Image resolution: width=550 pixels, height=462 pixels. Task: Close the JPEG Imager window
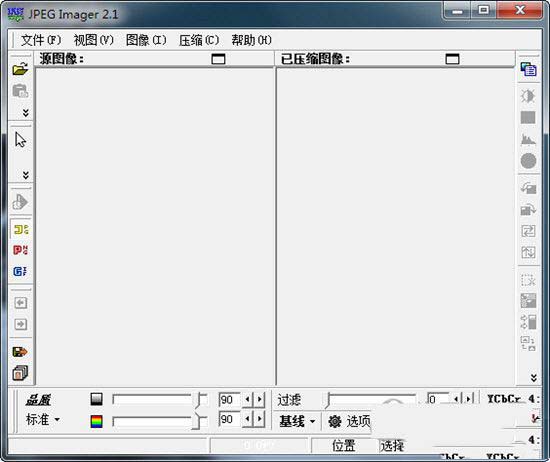520,10
